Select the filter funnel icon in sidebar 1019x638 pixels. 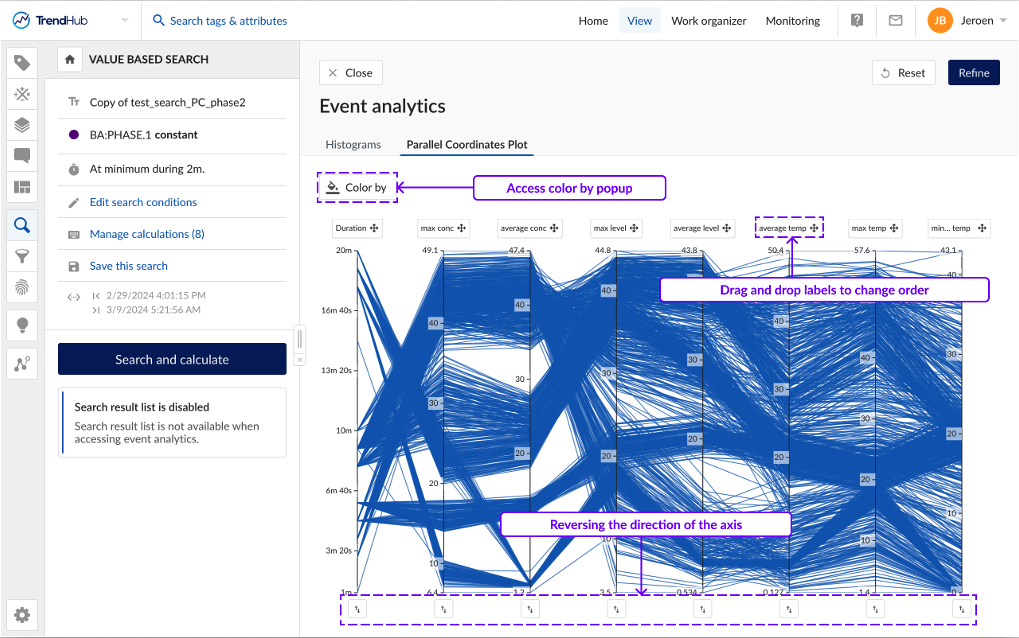[x=22, y=257]
